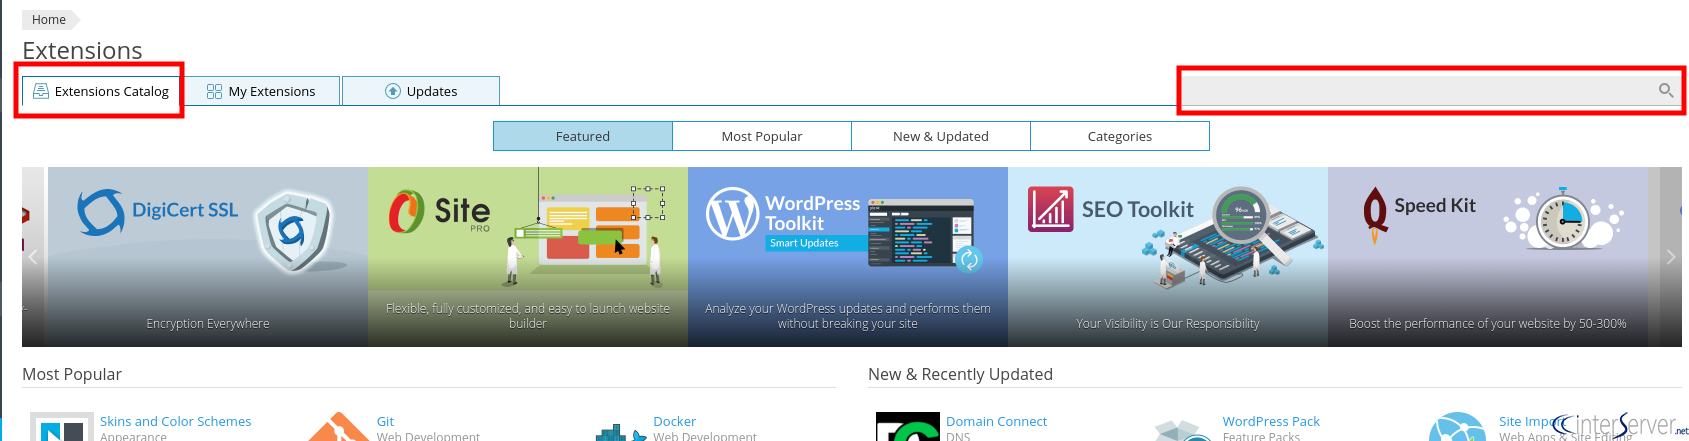The image size is (1689, 441).
Task: Click the Home breadcrumb link
Action: tap(48, 20)
